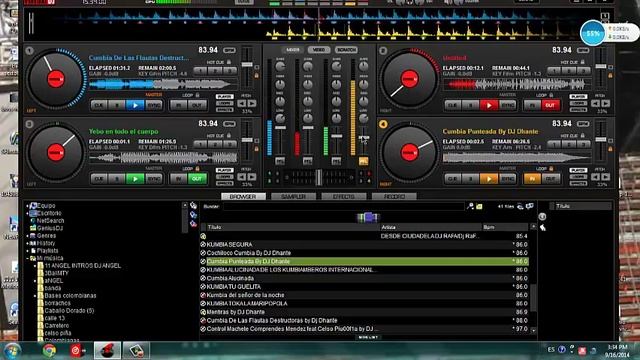Screen dimensions: 640x360
Task: Expand the Playlists tree node
Action: (x=28, y=251)
